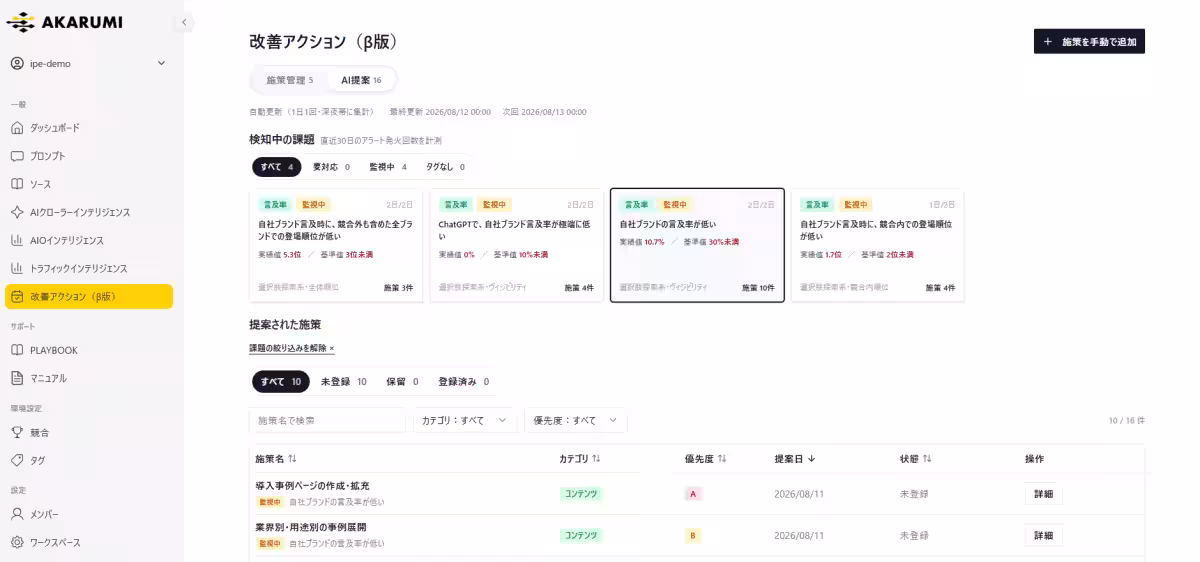Click the マニュアル document icon
Image resolution: width=1200 pixels, height=562 pixels.
point(17,378)
